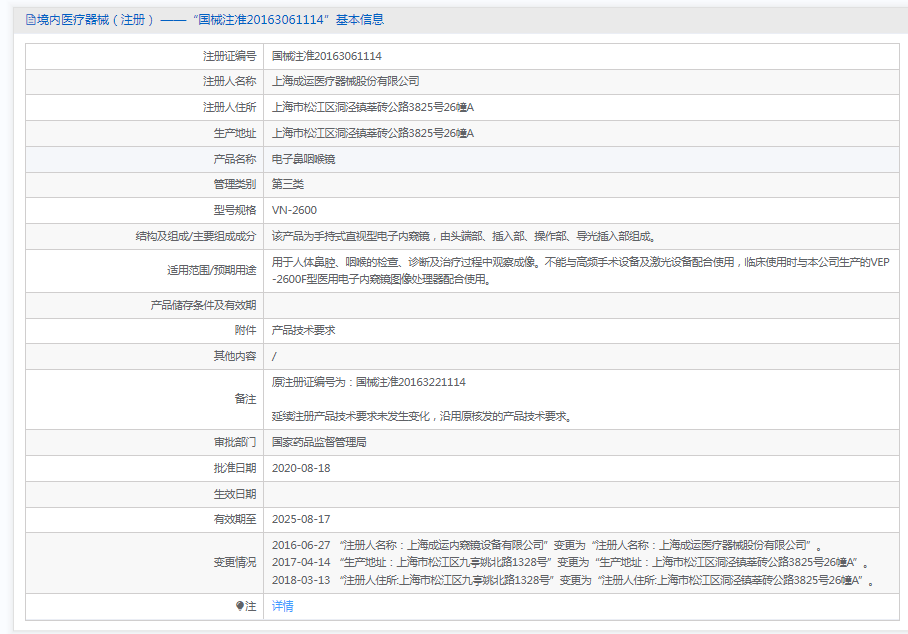908x634 pixels.
Task: Click the 2017-04-14 change record line
Action: tap(570, 563)
